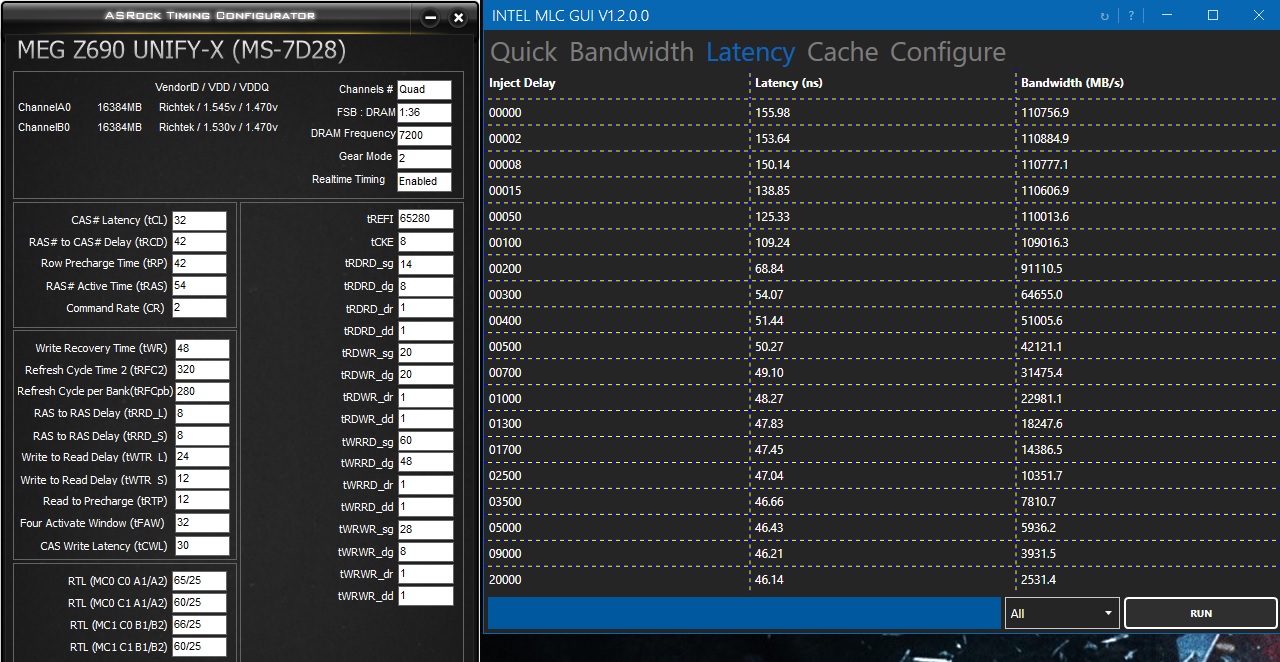Screen dimensions: 1280x662
Task: Select the RTL (MC0 C0 A1/A2) field
Action: click(x=199, y=581)
